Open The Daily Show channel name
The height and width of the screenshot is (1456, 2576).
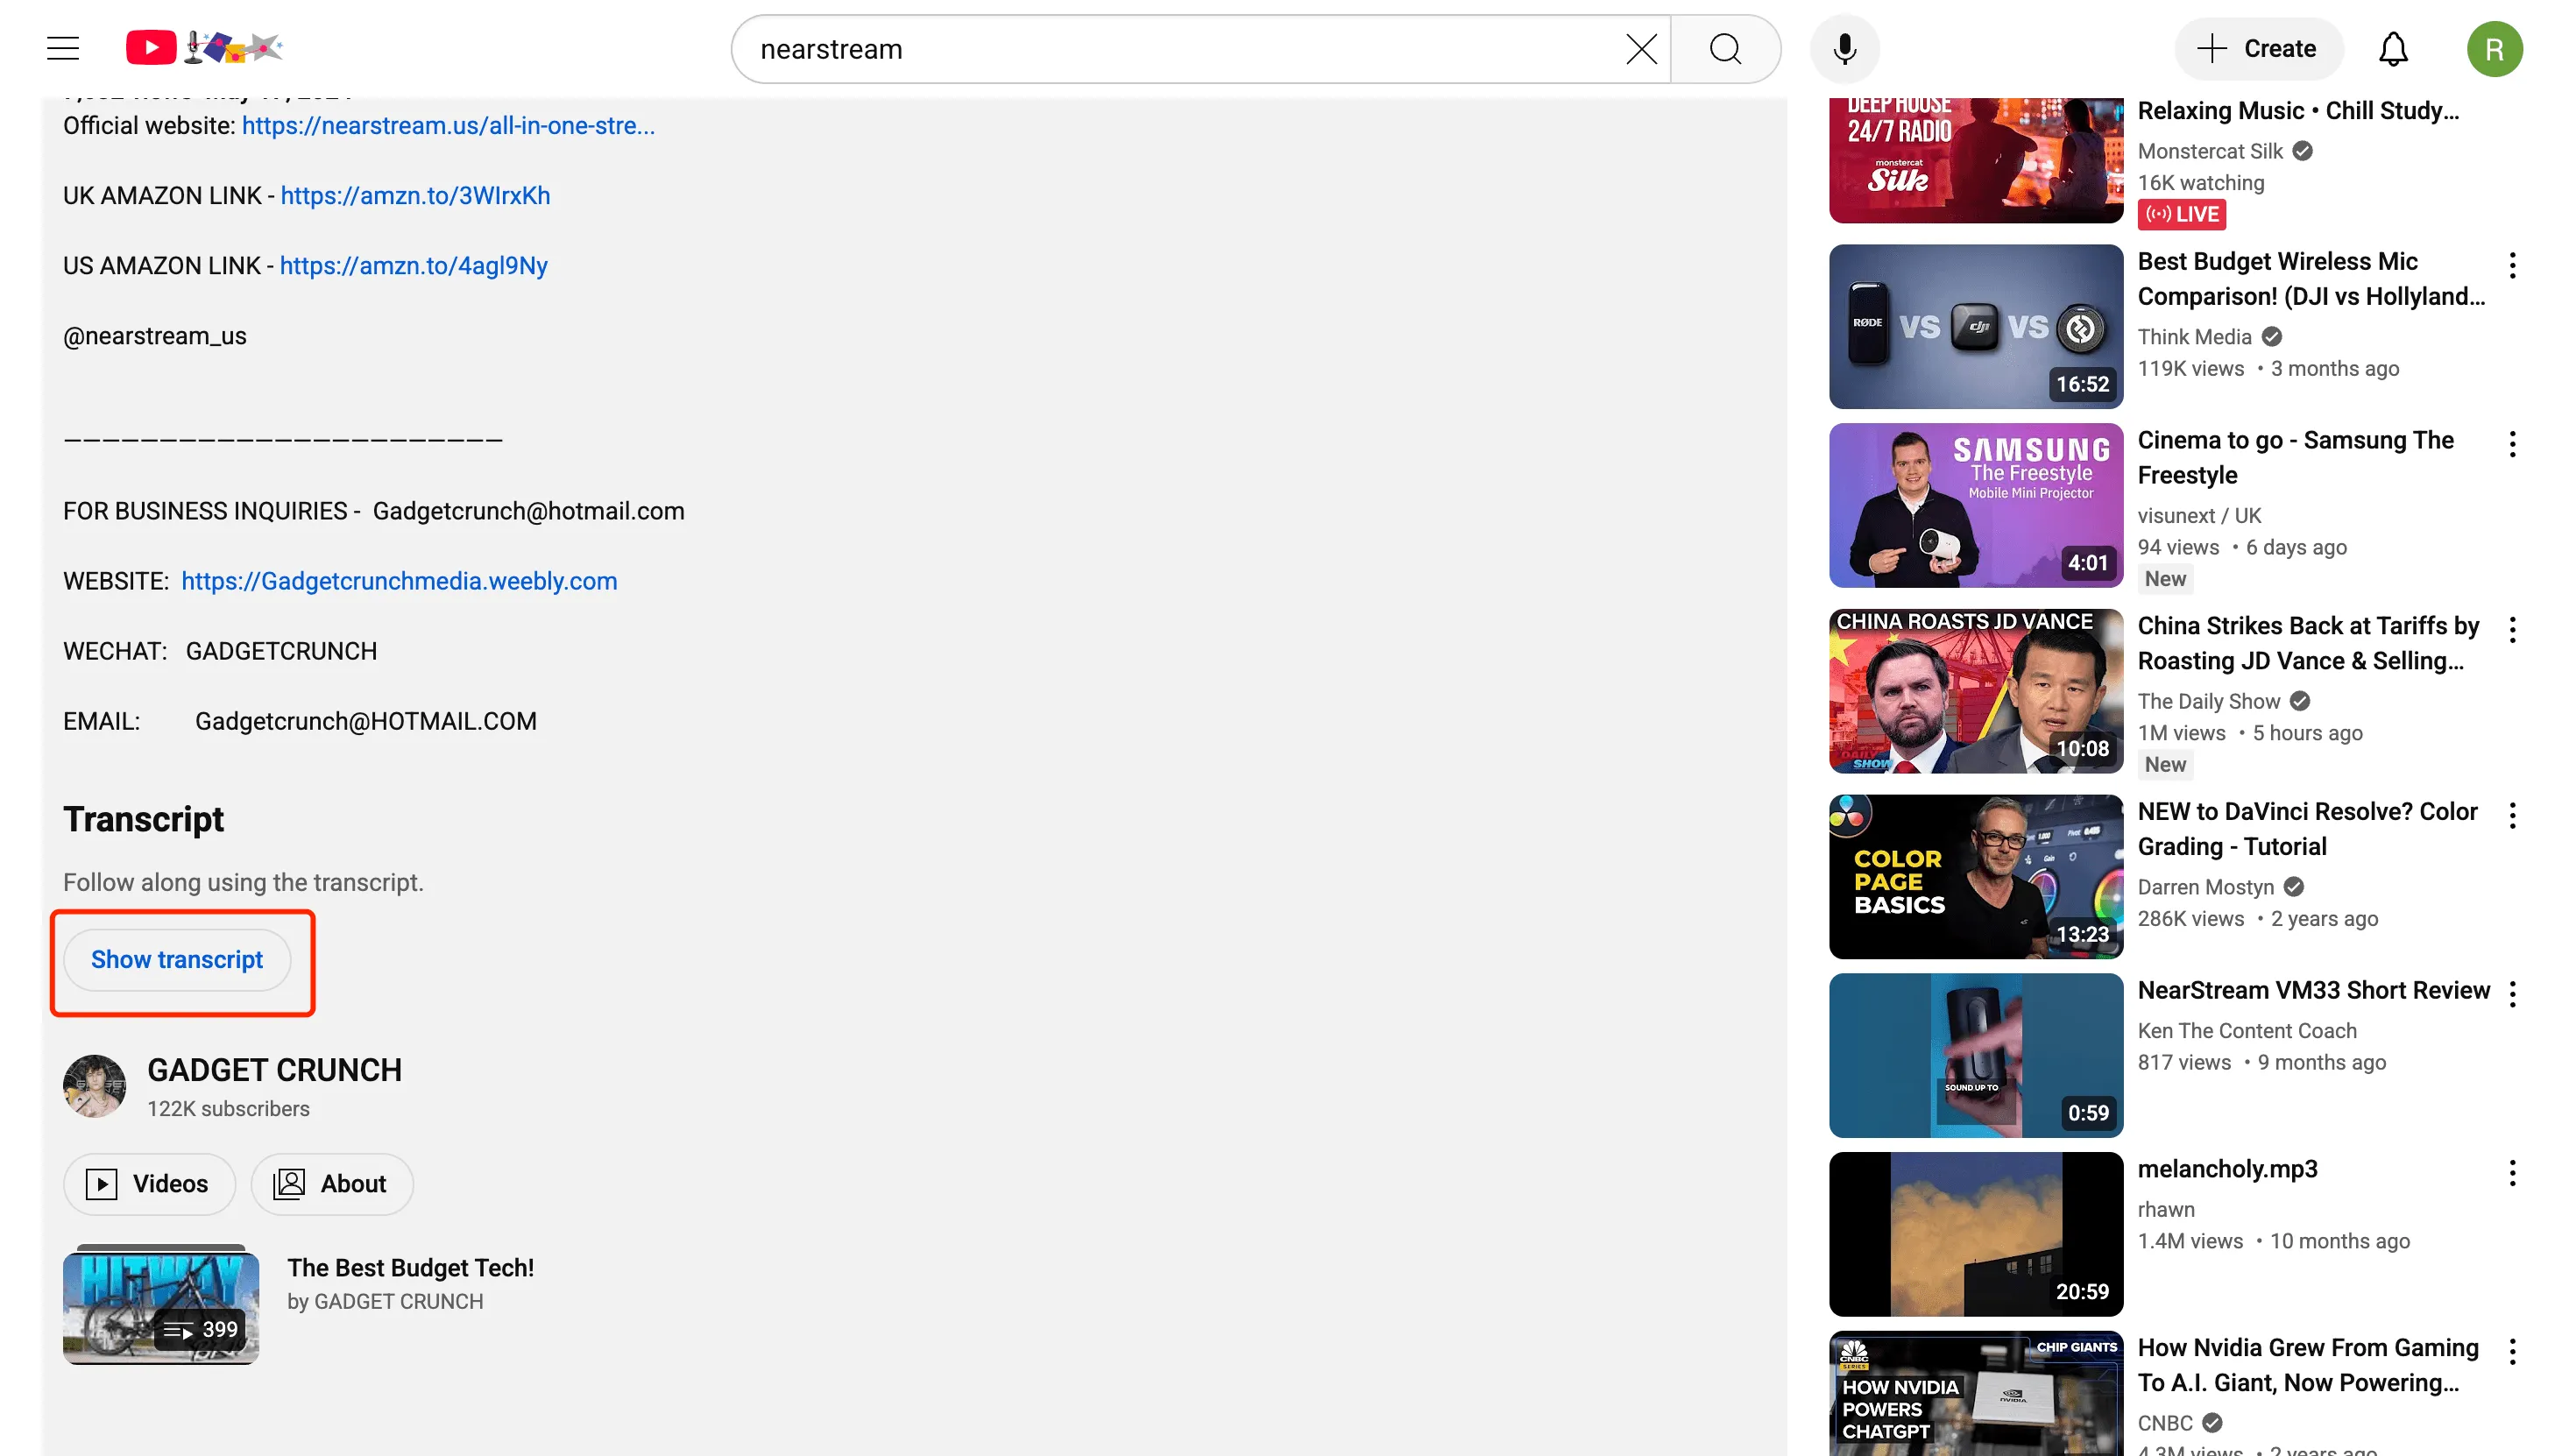(2209, 701)
